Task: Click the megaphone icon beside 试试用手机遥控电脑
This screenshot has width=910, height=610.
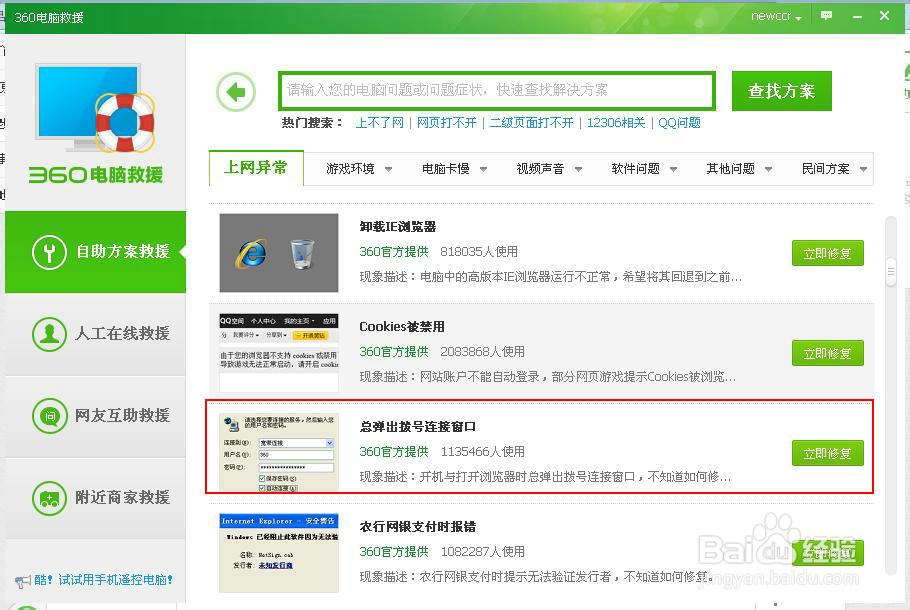Action: [x=23, y=580]
